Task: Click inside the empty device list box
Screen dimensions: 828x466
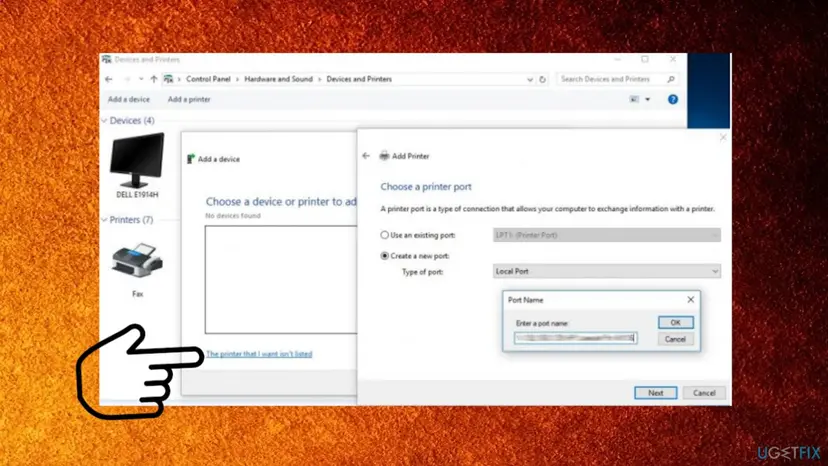Action: tap(281, 279)
